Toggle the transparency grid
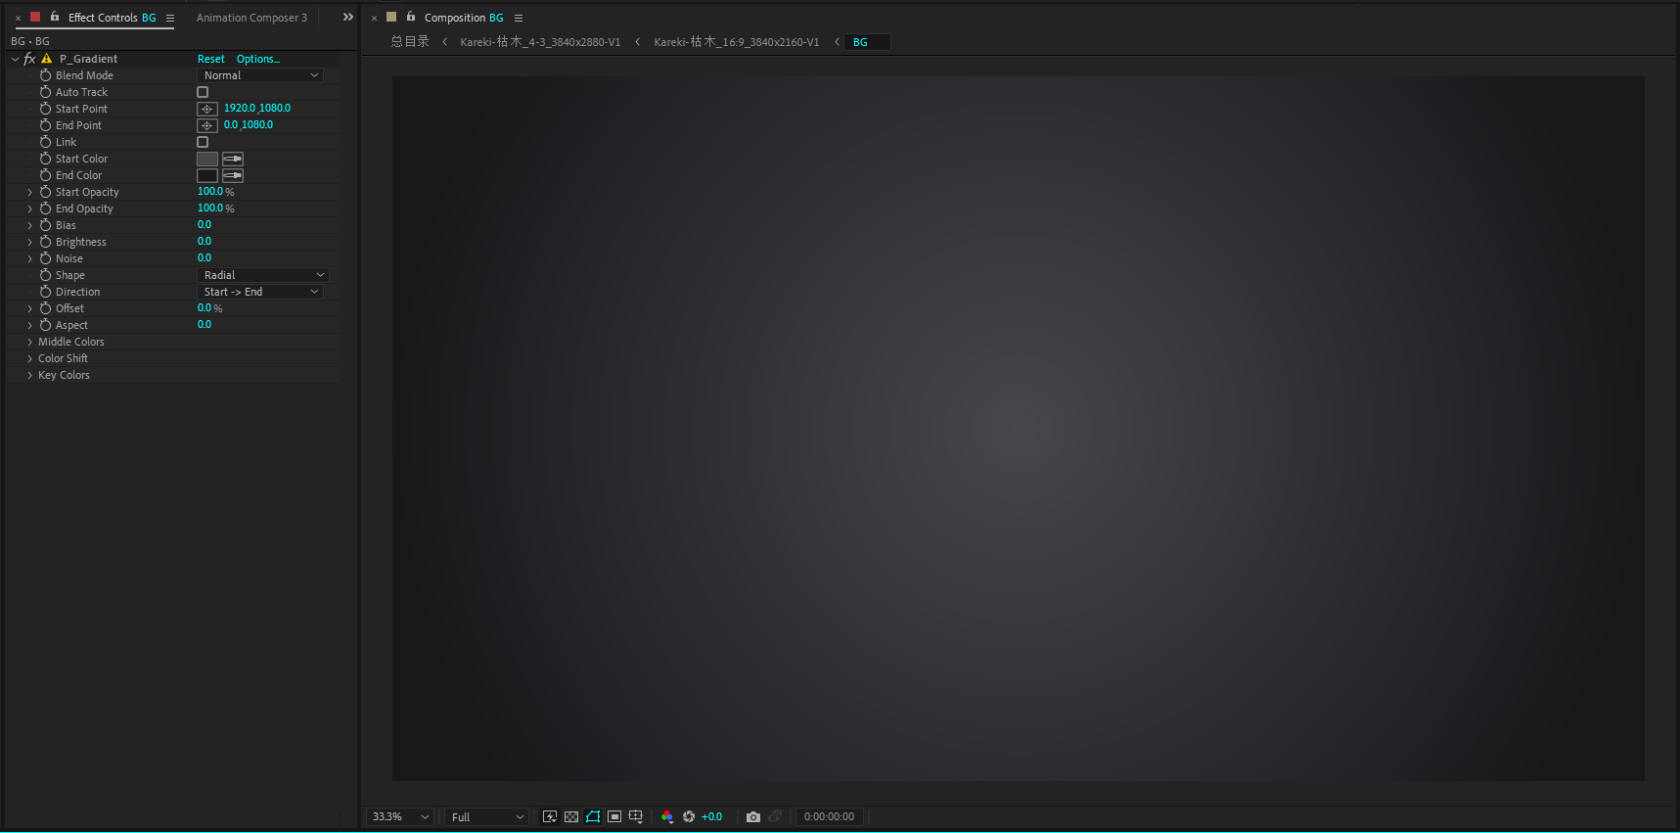The width and height of the screenshot is (1680, 833). (571, 817)
